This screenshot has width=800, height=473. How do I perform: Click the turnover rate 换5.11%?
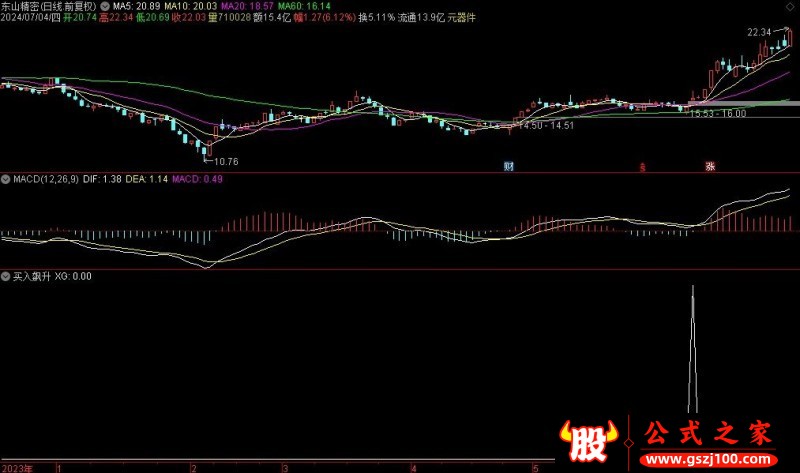[377, 17]
